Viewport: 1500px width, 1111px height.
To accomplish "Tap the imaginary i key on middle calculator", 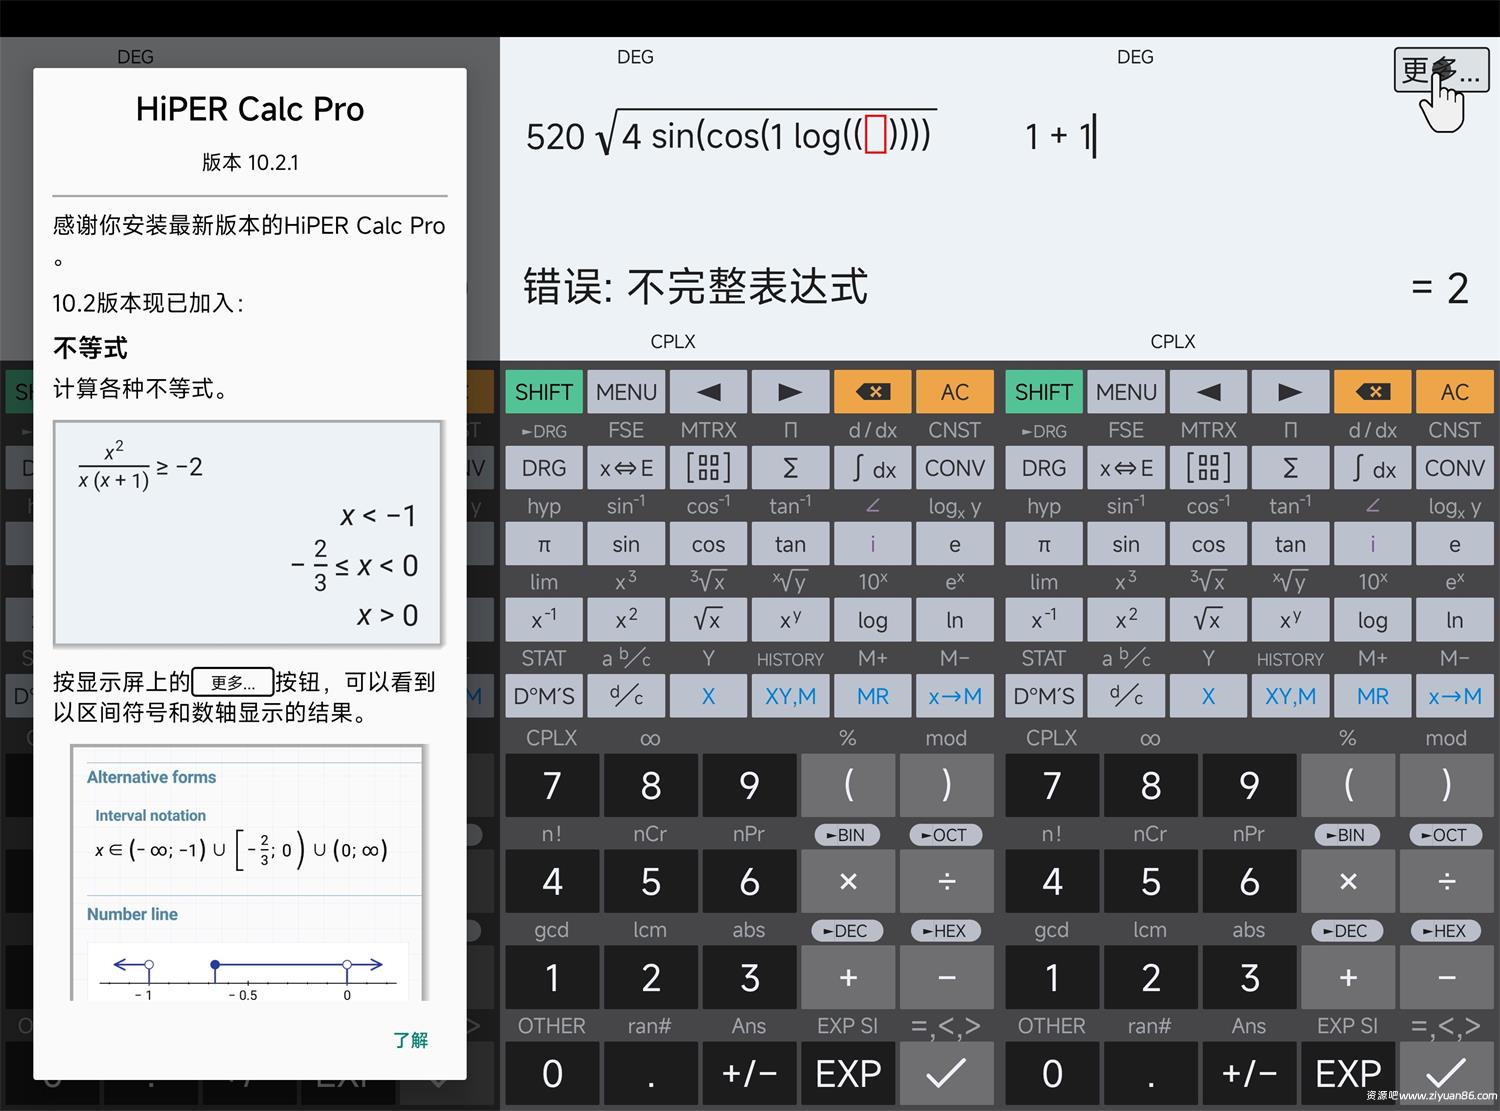I will click(873, 544).
